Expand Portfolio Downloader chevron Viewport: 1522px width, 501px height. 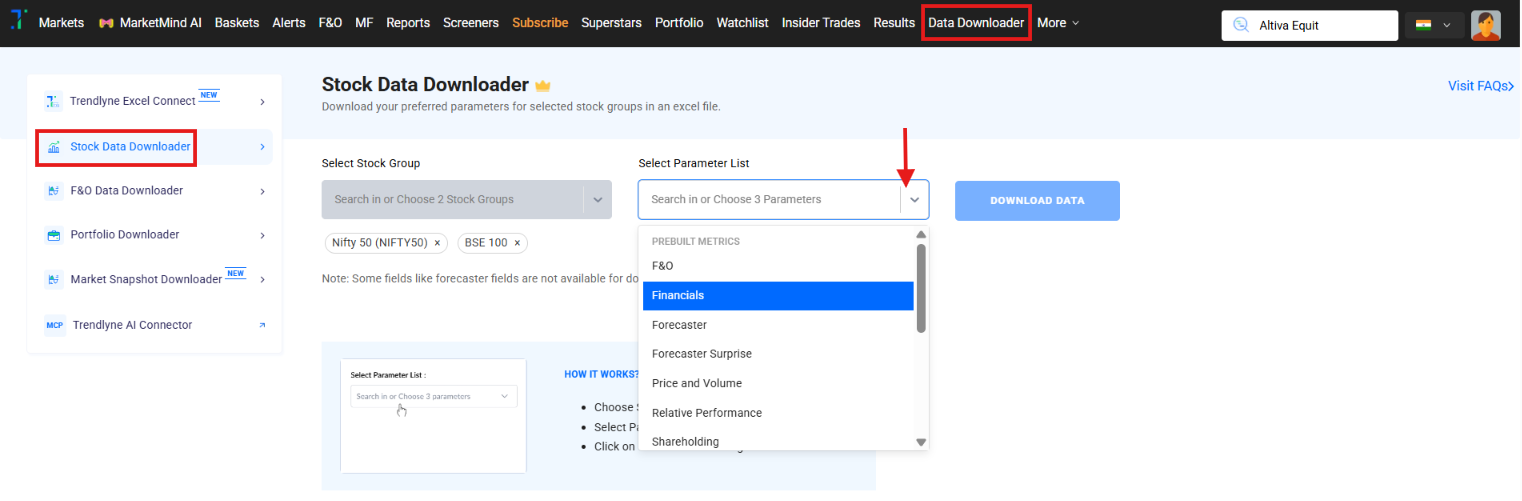tap(262, 235)
